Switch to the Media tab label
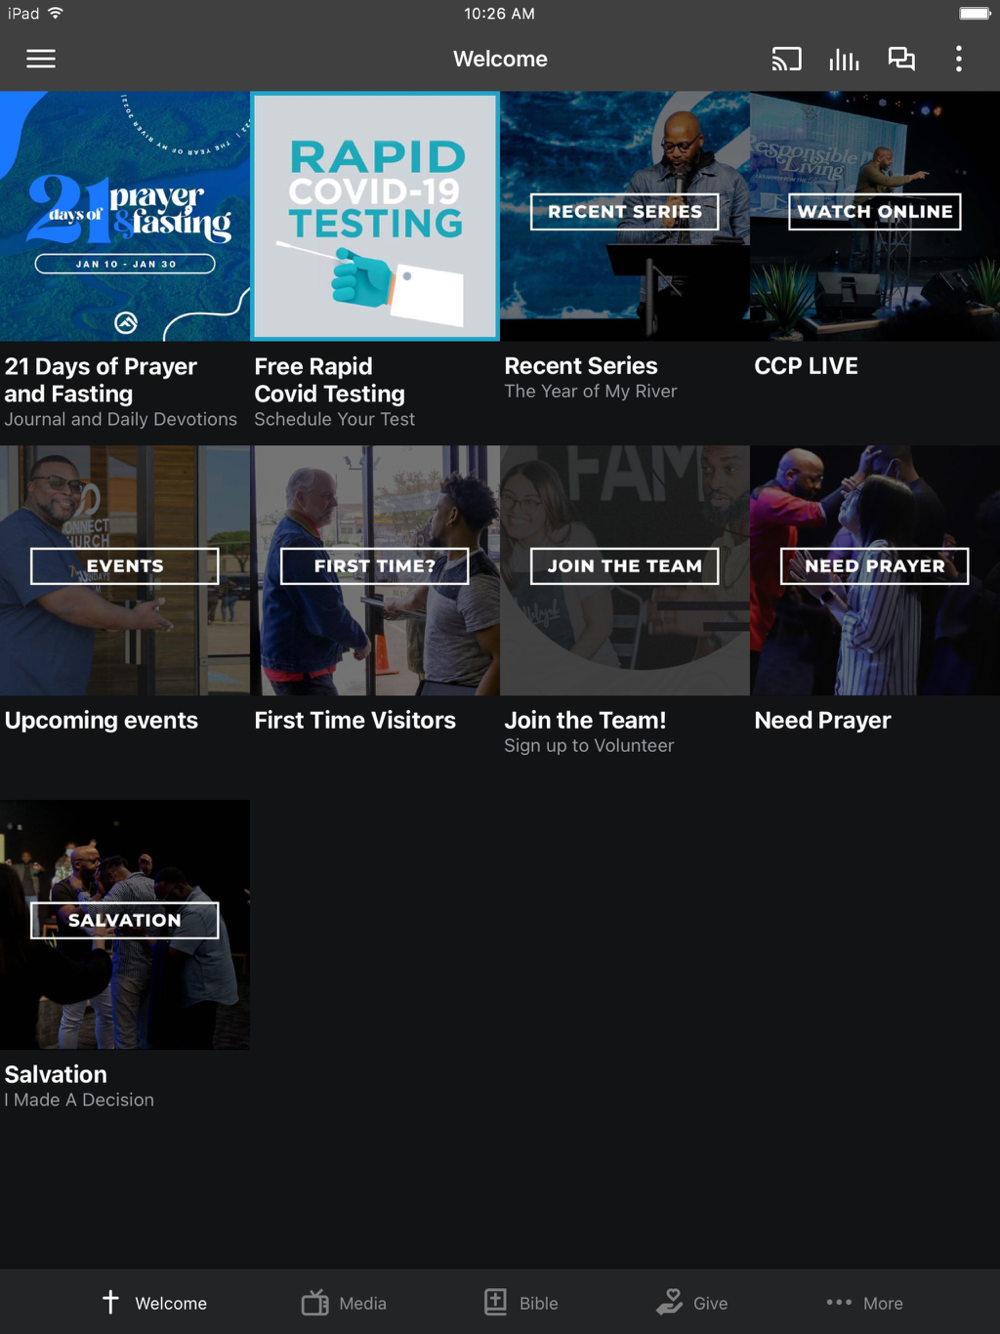The image size is (1000, 1334). click(x=363, y=1304)
